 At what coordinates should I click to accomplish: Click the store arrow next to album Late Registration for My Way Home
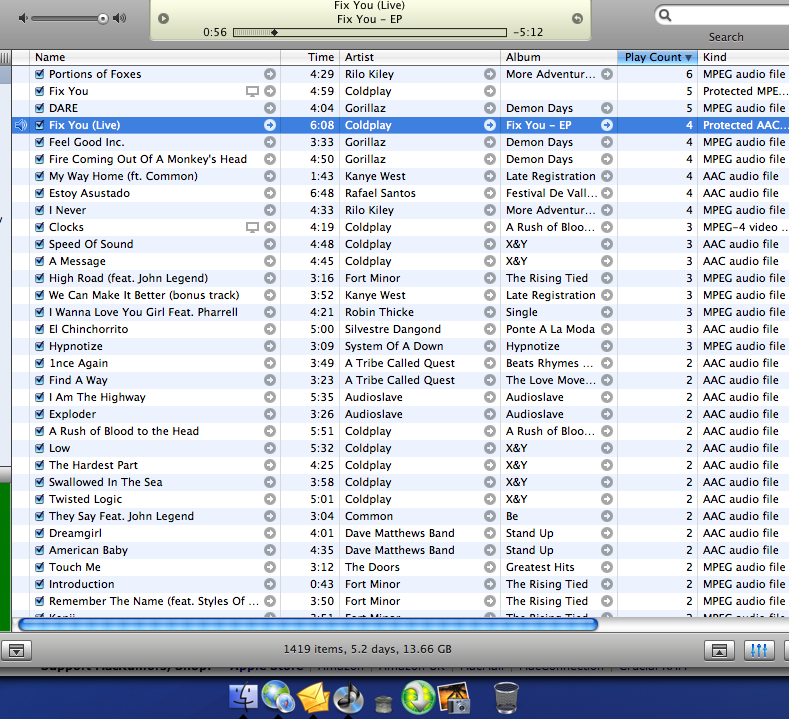click(x=607, y=176)
